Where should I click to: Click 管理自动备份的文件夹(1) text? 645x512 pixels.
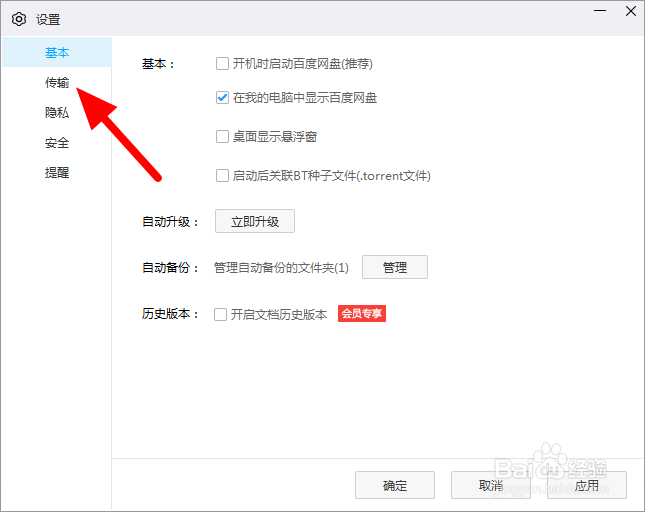pyautogui.click(x=281, y=268)
